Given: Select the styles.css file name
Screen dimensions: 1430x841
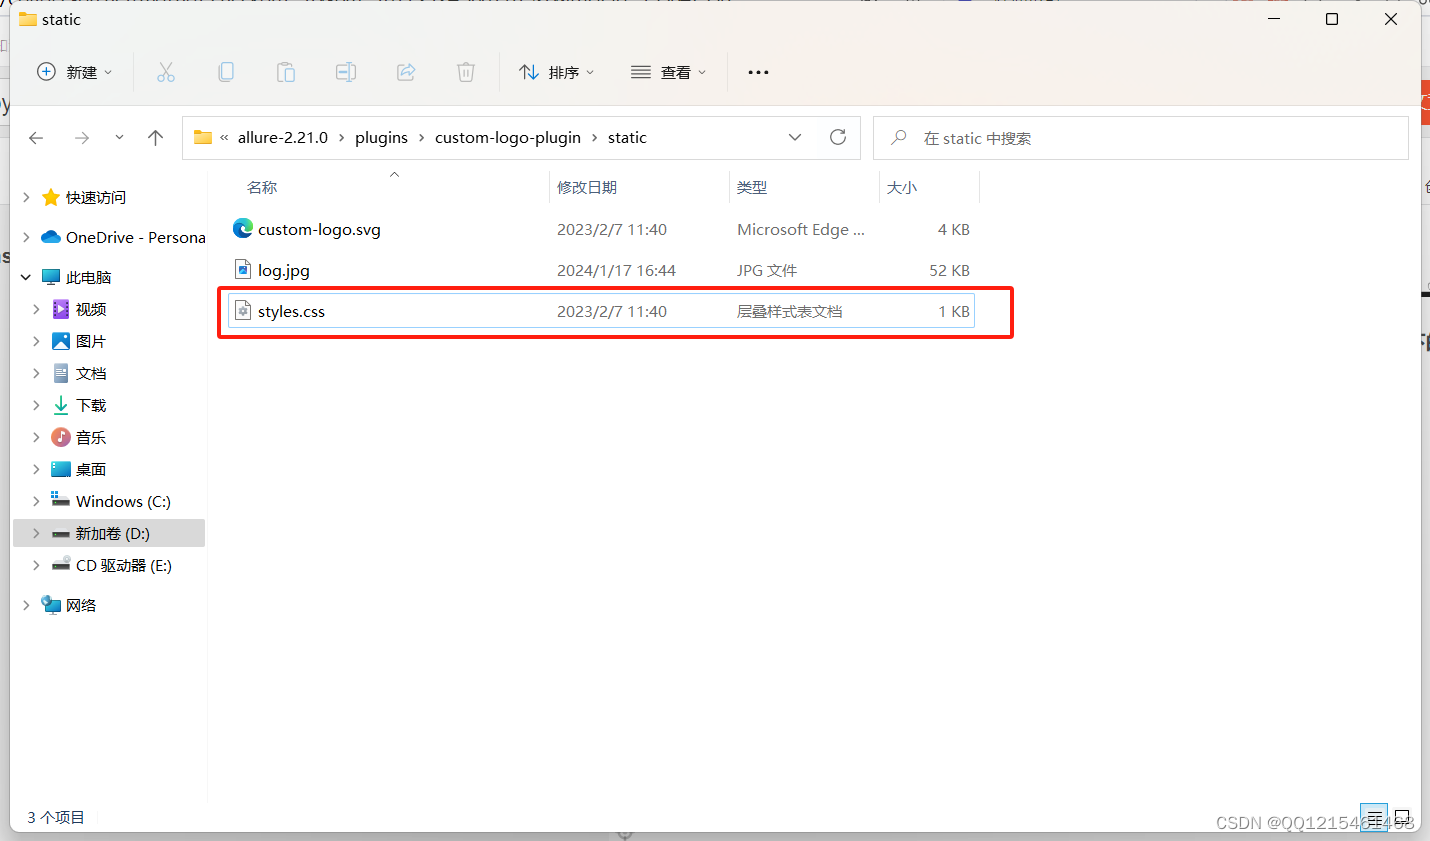Looking at the screenshot, I should click(291, 312).
